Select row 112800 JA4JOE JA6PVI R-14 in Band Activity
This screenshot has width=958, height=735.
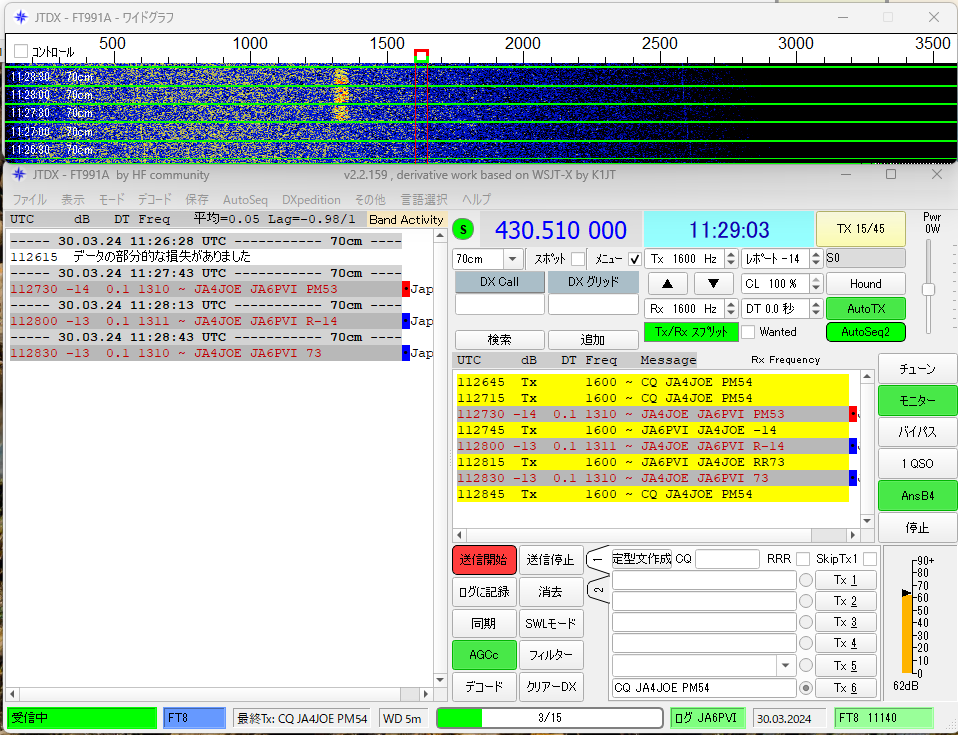(x=206, y=321)
